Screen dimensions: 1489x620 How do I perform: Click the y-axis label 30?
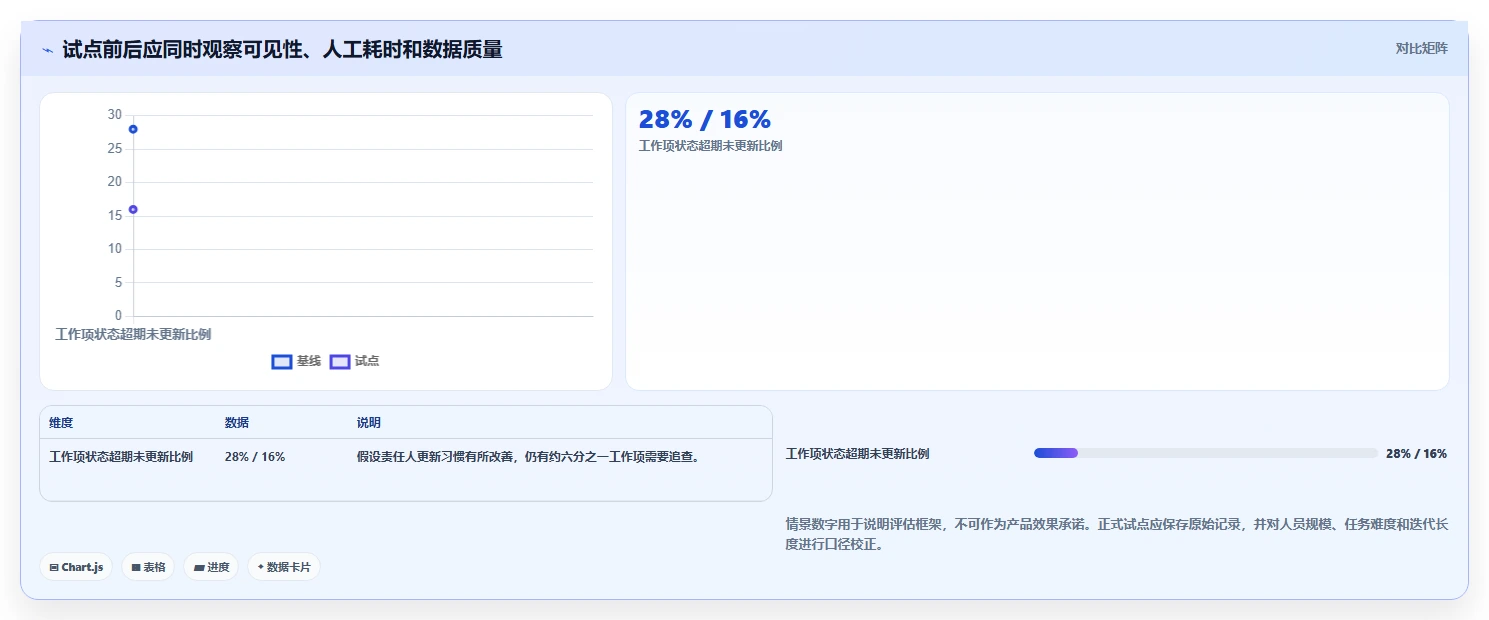[115, 115]
